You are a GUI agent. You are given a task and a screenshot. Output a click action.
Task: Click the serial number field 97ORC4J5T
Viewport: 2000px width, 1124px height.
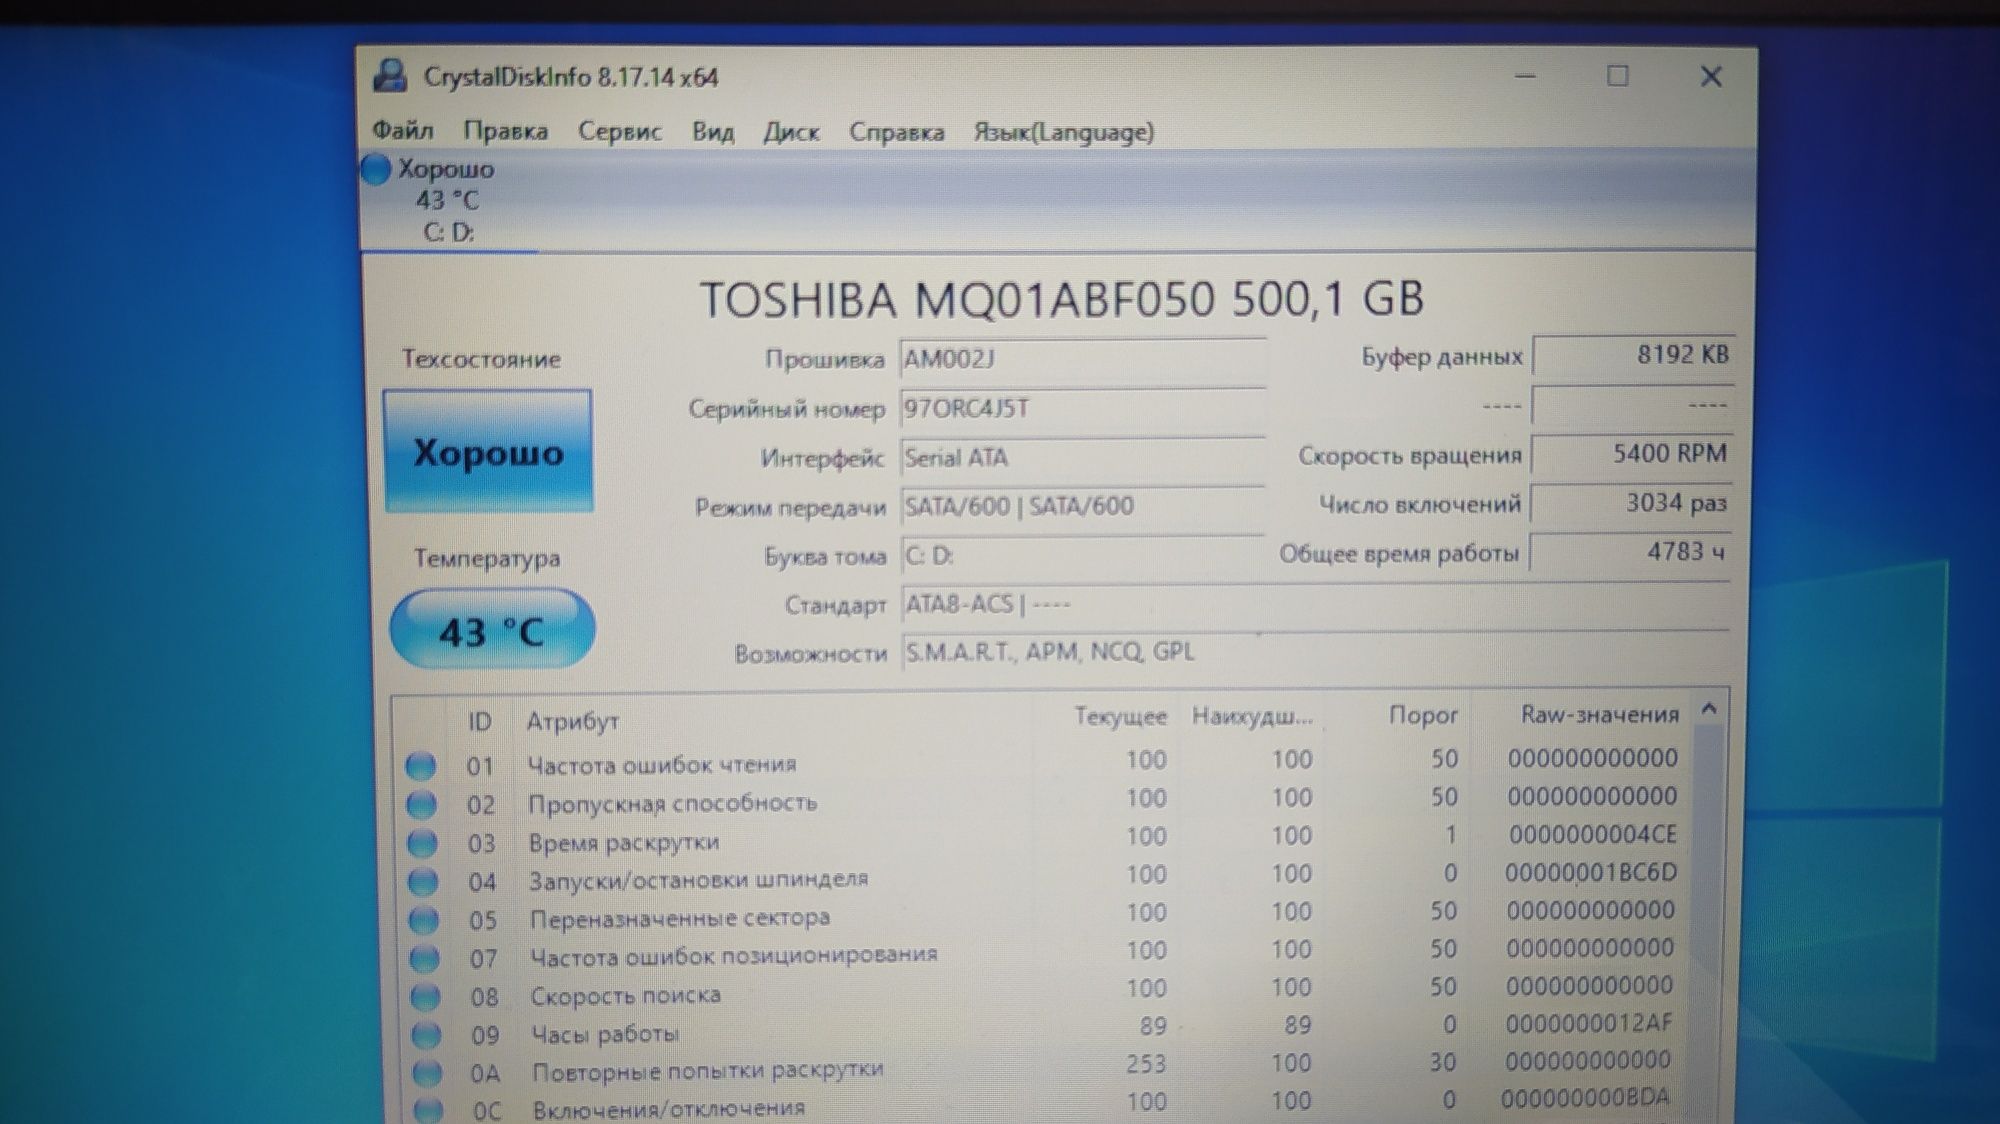1083,408
